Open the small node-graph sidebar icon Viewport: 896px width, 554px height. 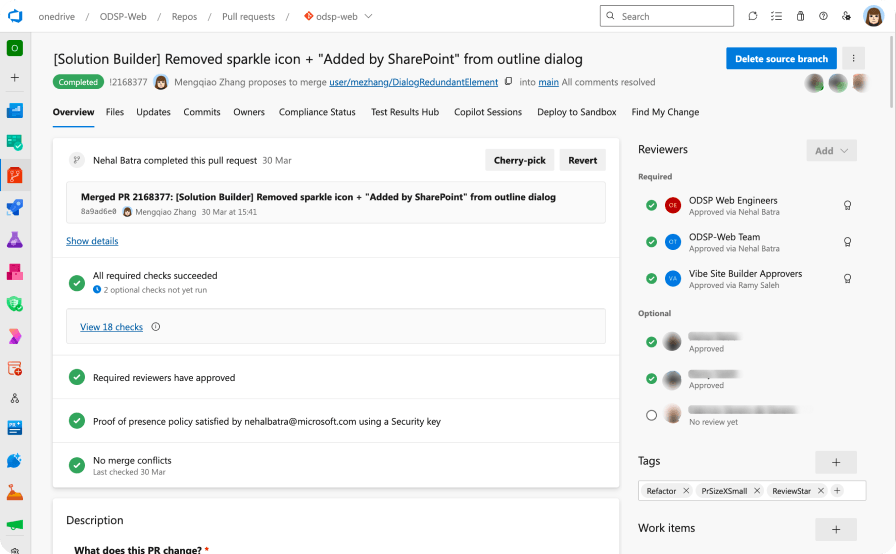(15, 398)
